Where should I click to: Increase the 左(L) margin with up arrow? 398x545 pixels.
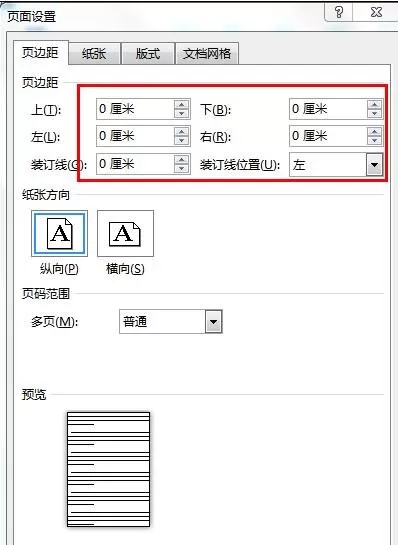[181, 131]
